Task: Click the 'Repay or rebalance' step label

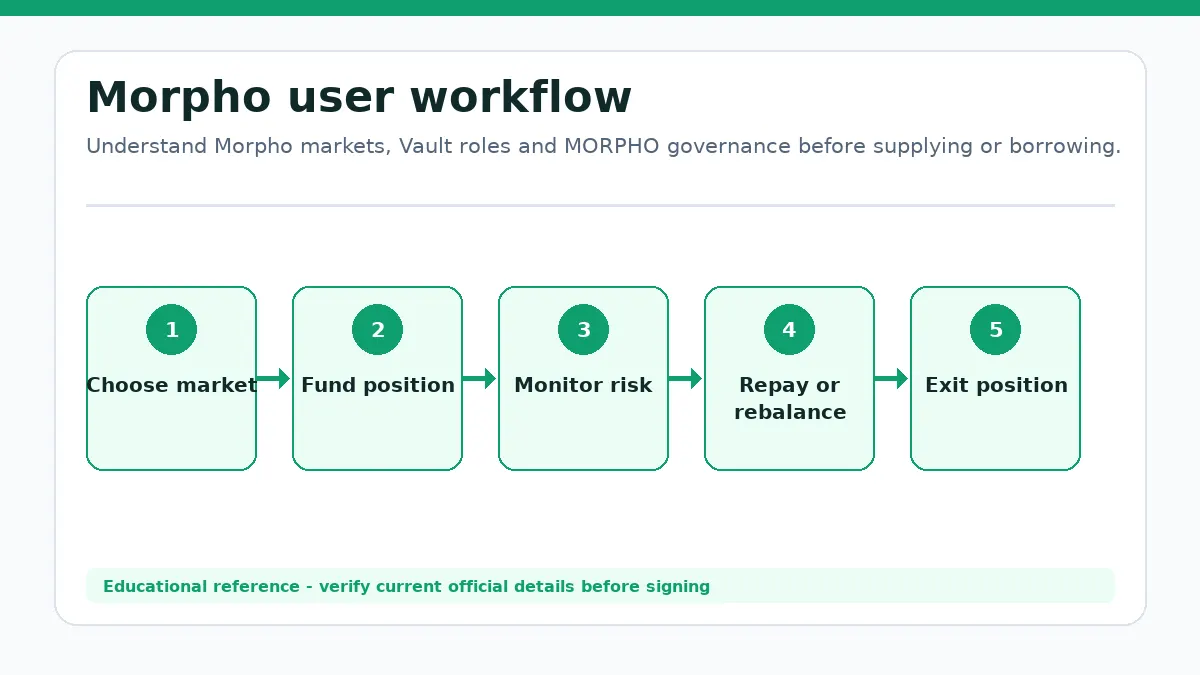Action: click(x=790, y=398)
